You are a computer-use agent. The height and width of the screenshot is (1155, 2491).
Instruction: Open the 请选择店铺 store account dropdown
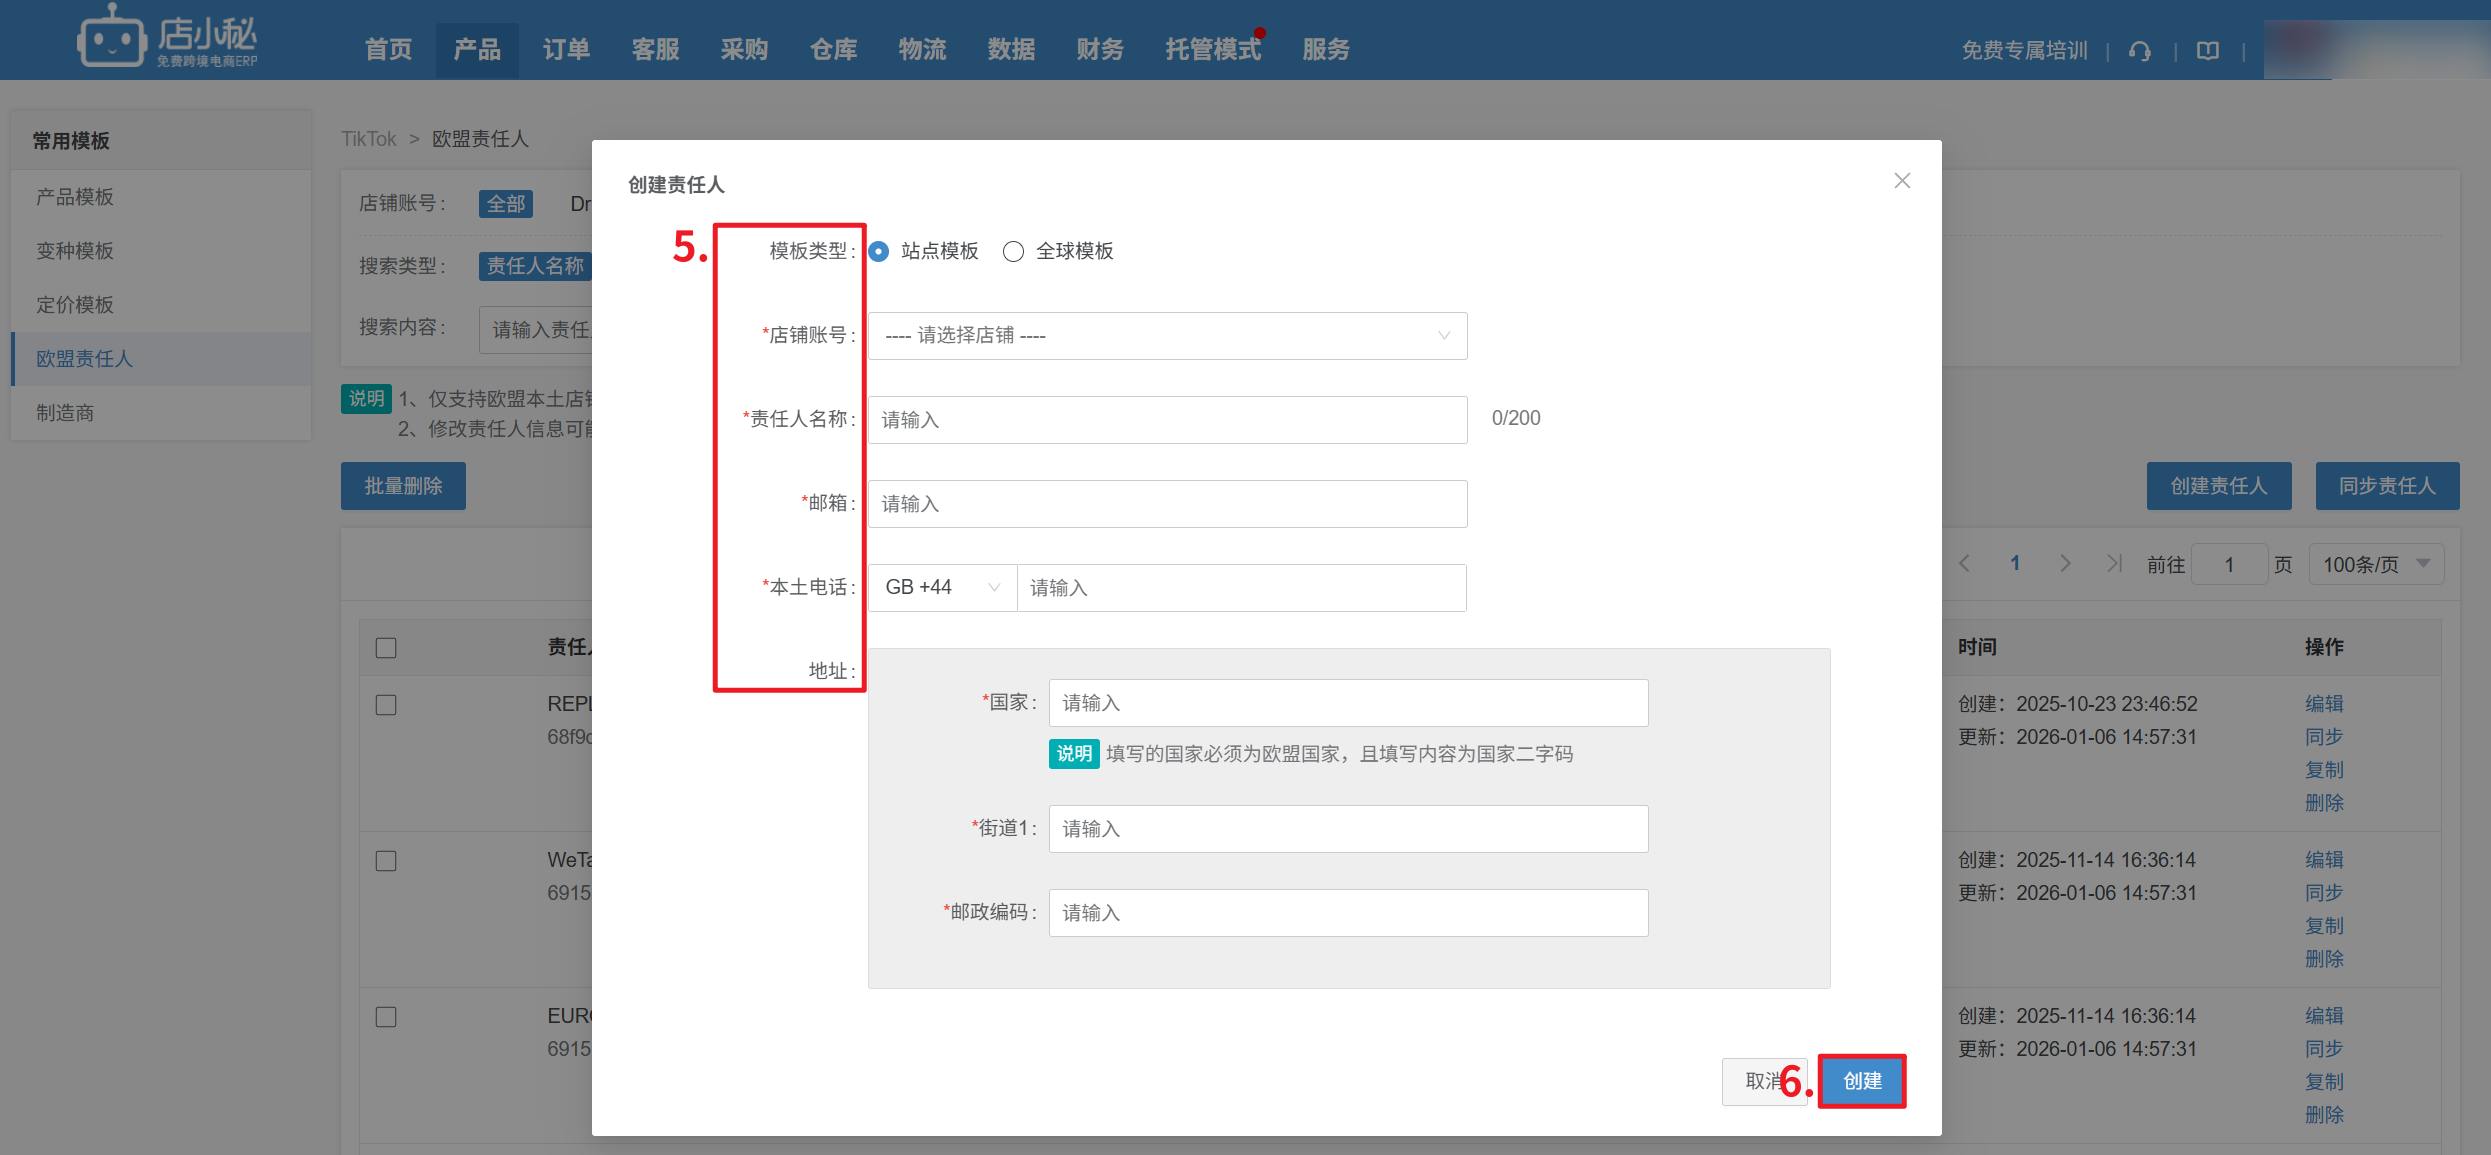click(x=1166, y=336)
